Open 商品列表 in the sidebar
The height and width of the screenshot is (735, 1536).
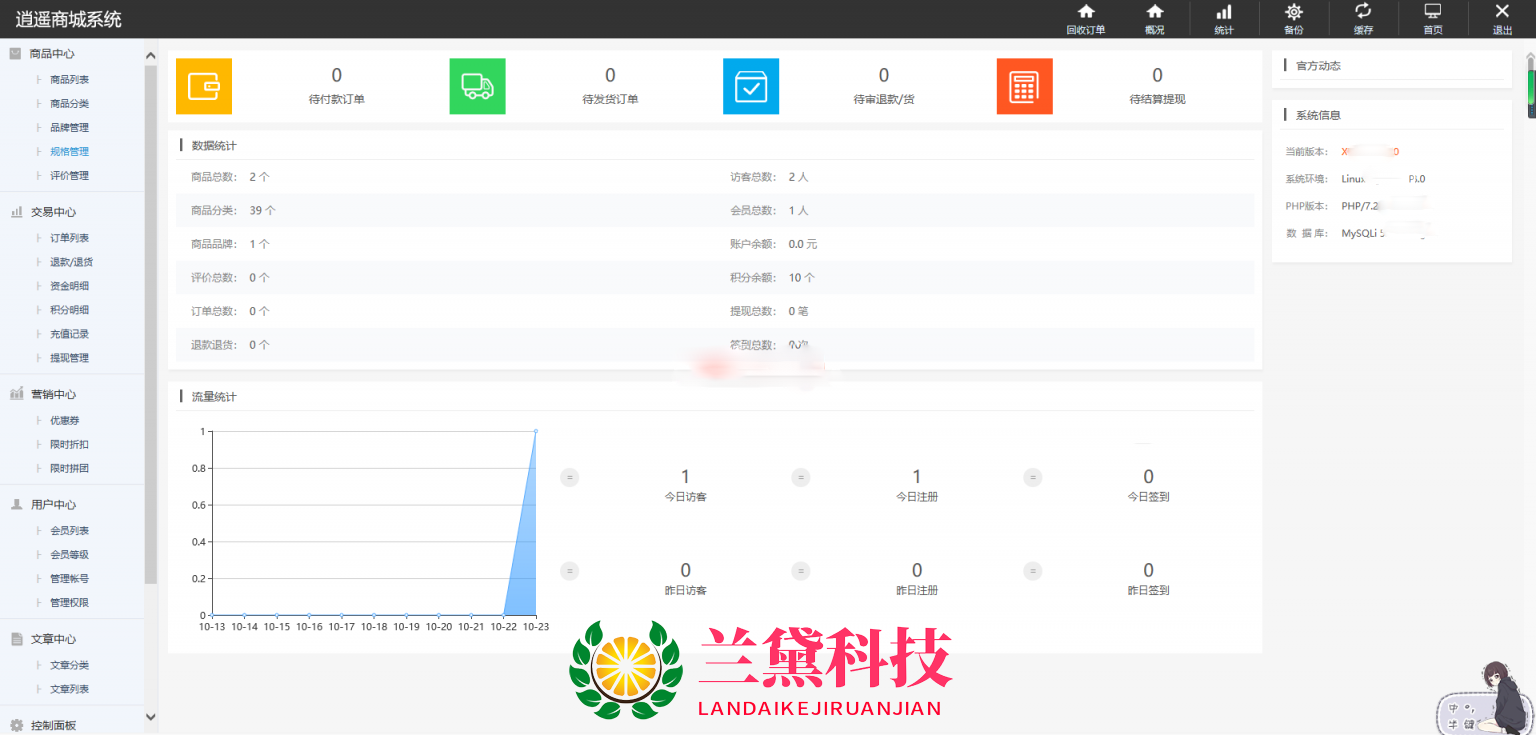(69, 80)
